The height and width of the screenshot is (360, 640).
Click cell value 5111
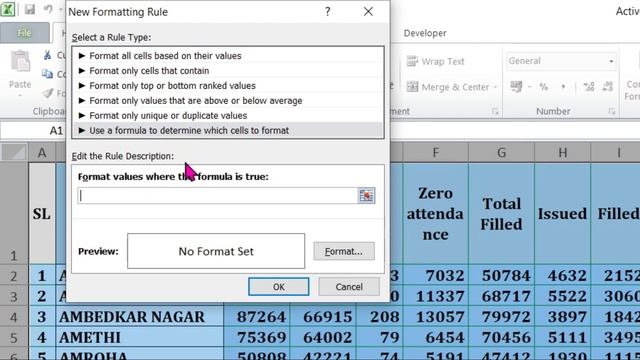point(563,338)
